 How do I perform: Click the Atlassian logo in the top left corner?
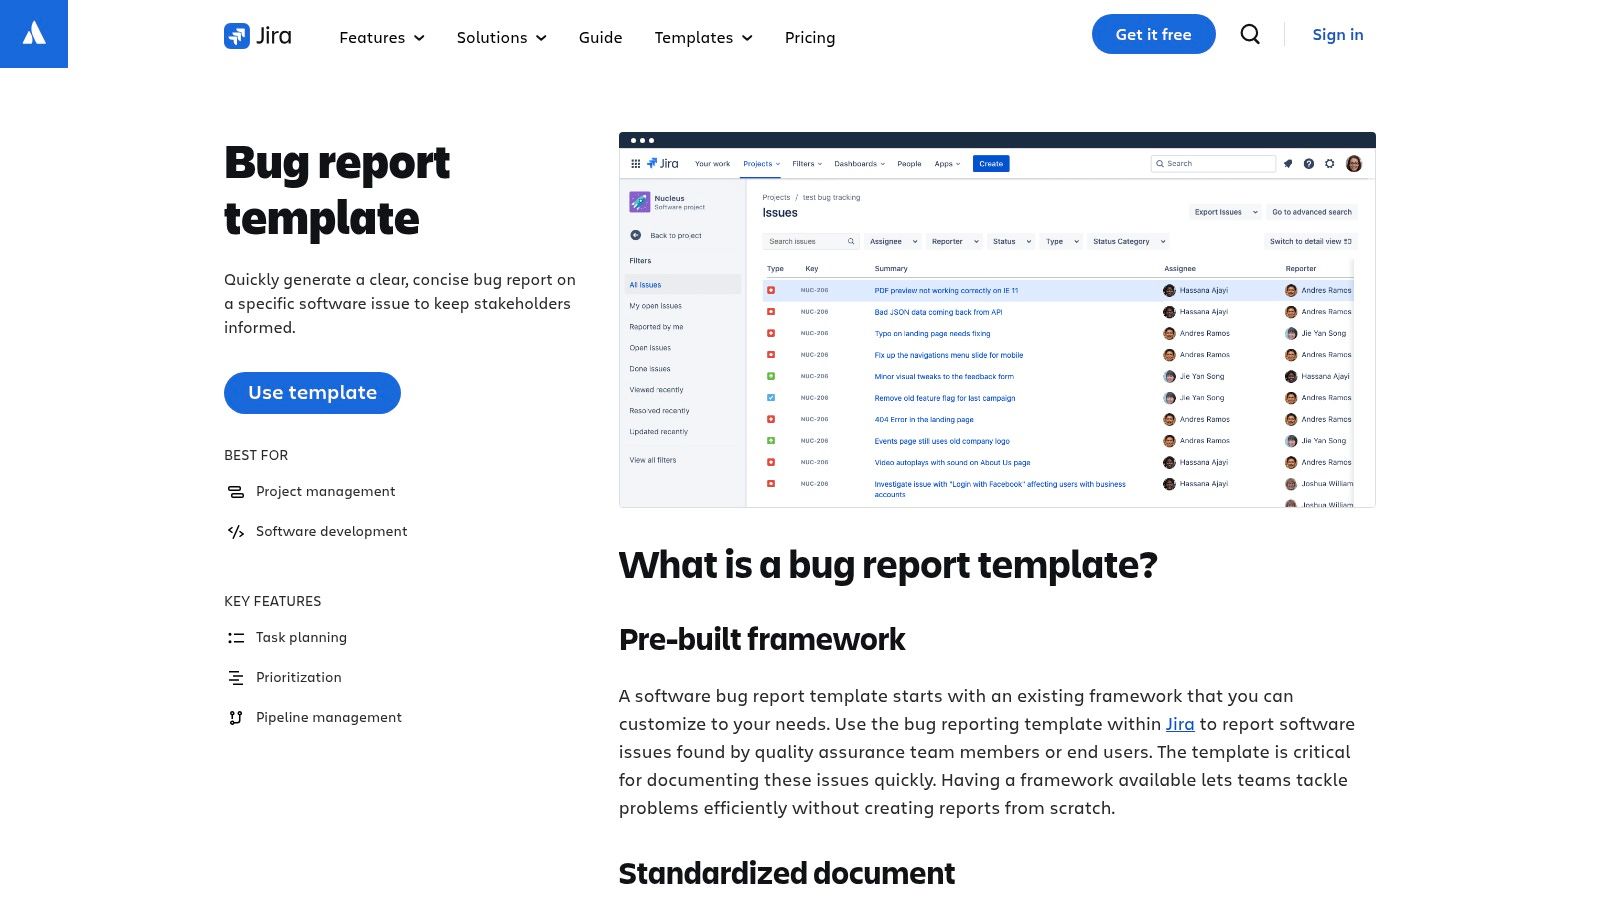pos(33,33)
